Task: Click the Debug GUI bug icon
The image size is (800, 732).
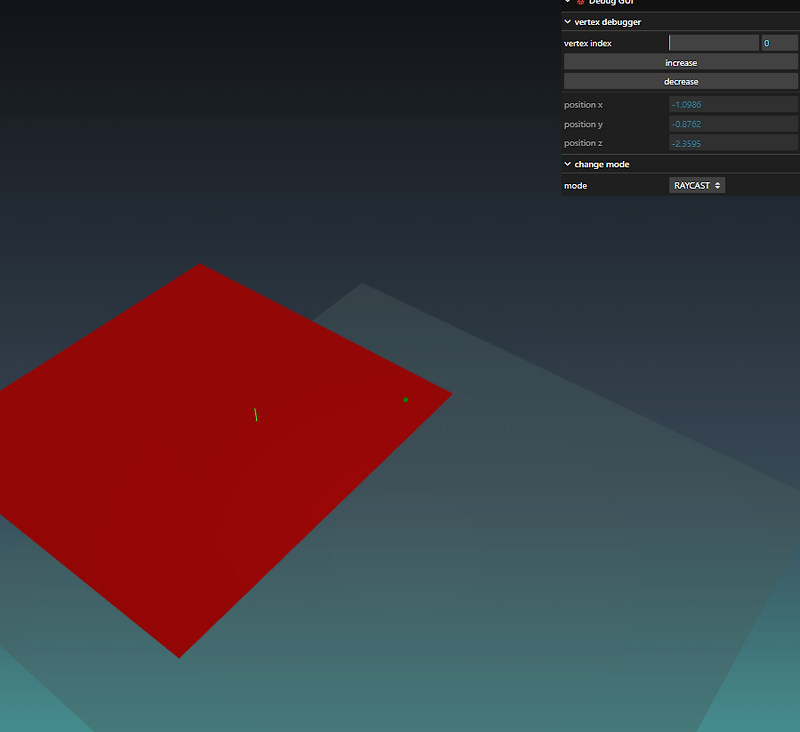Action: pos(580,2)
